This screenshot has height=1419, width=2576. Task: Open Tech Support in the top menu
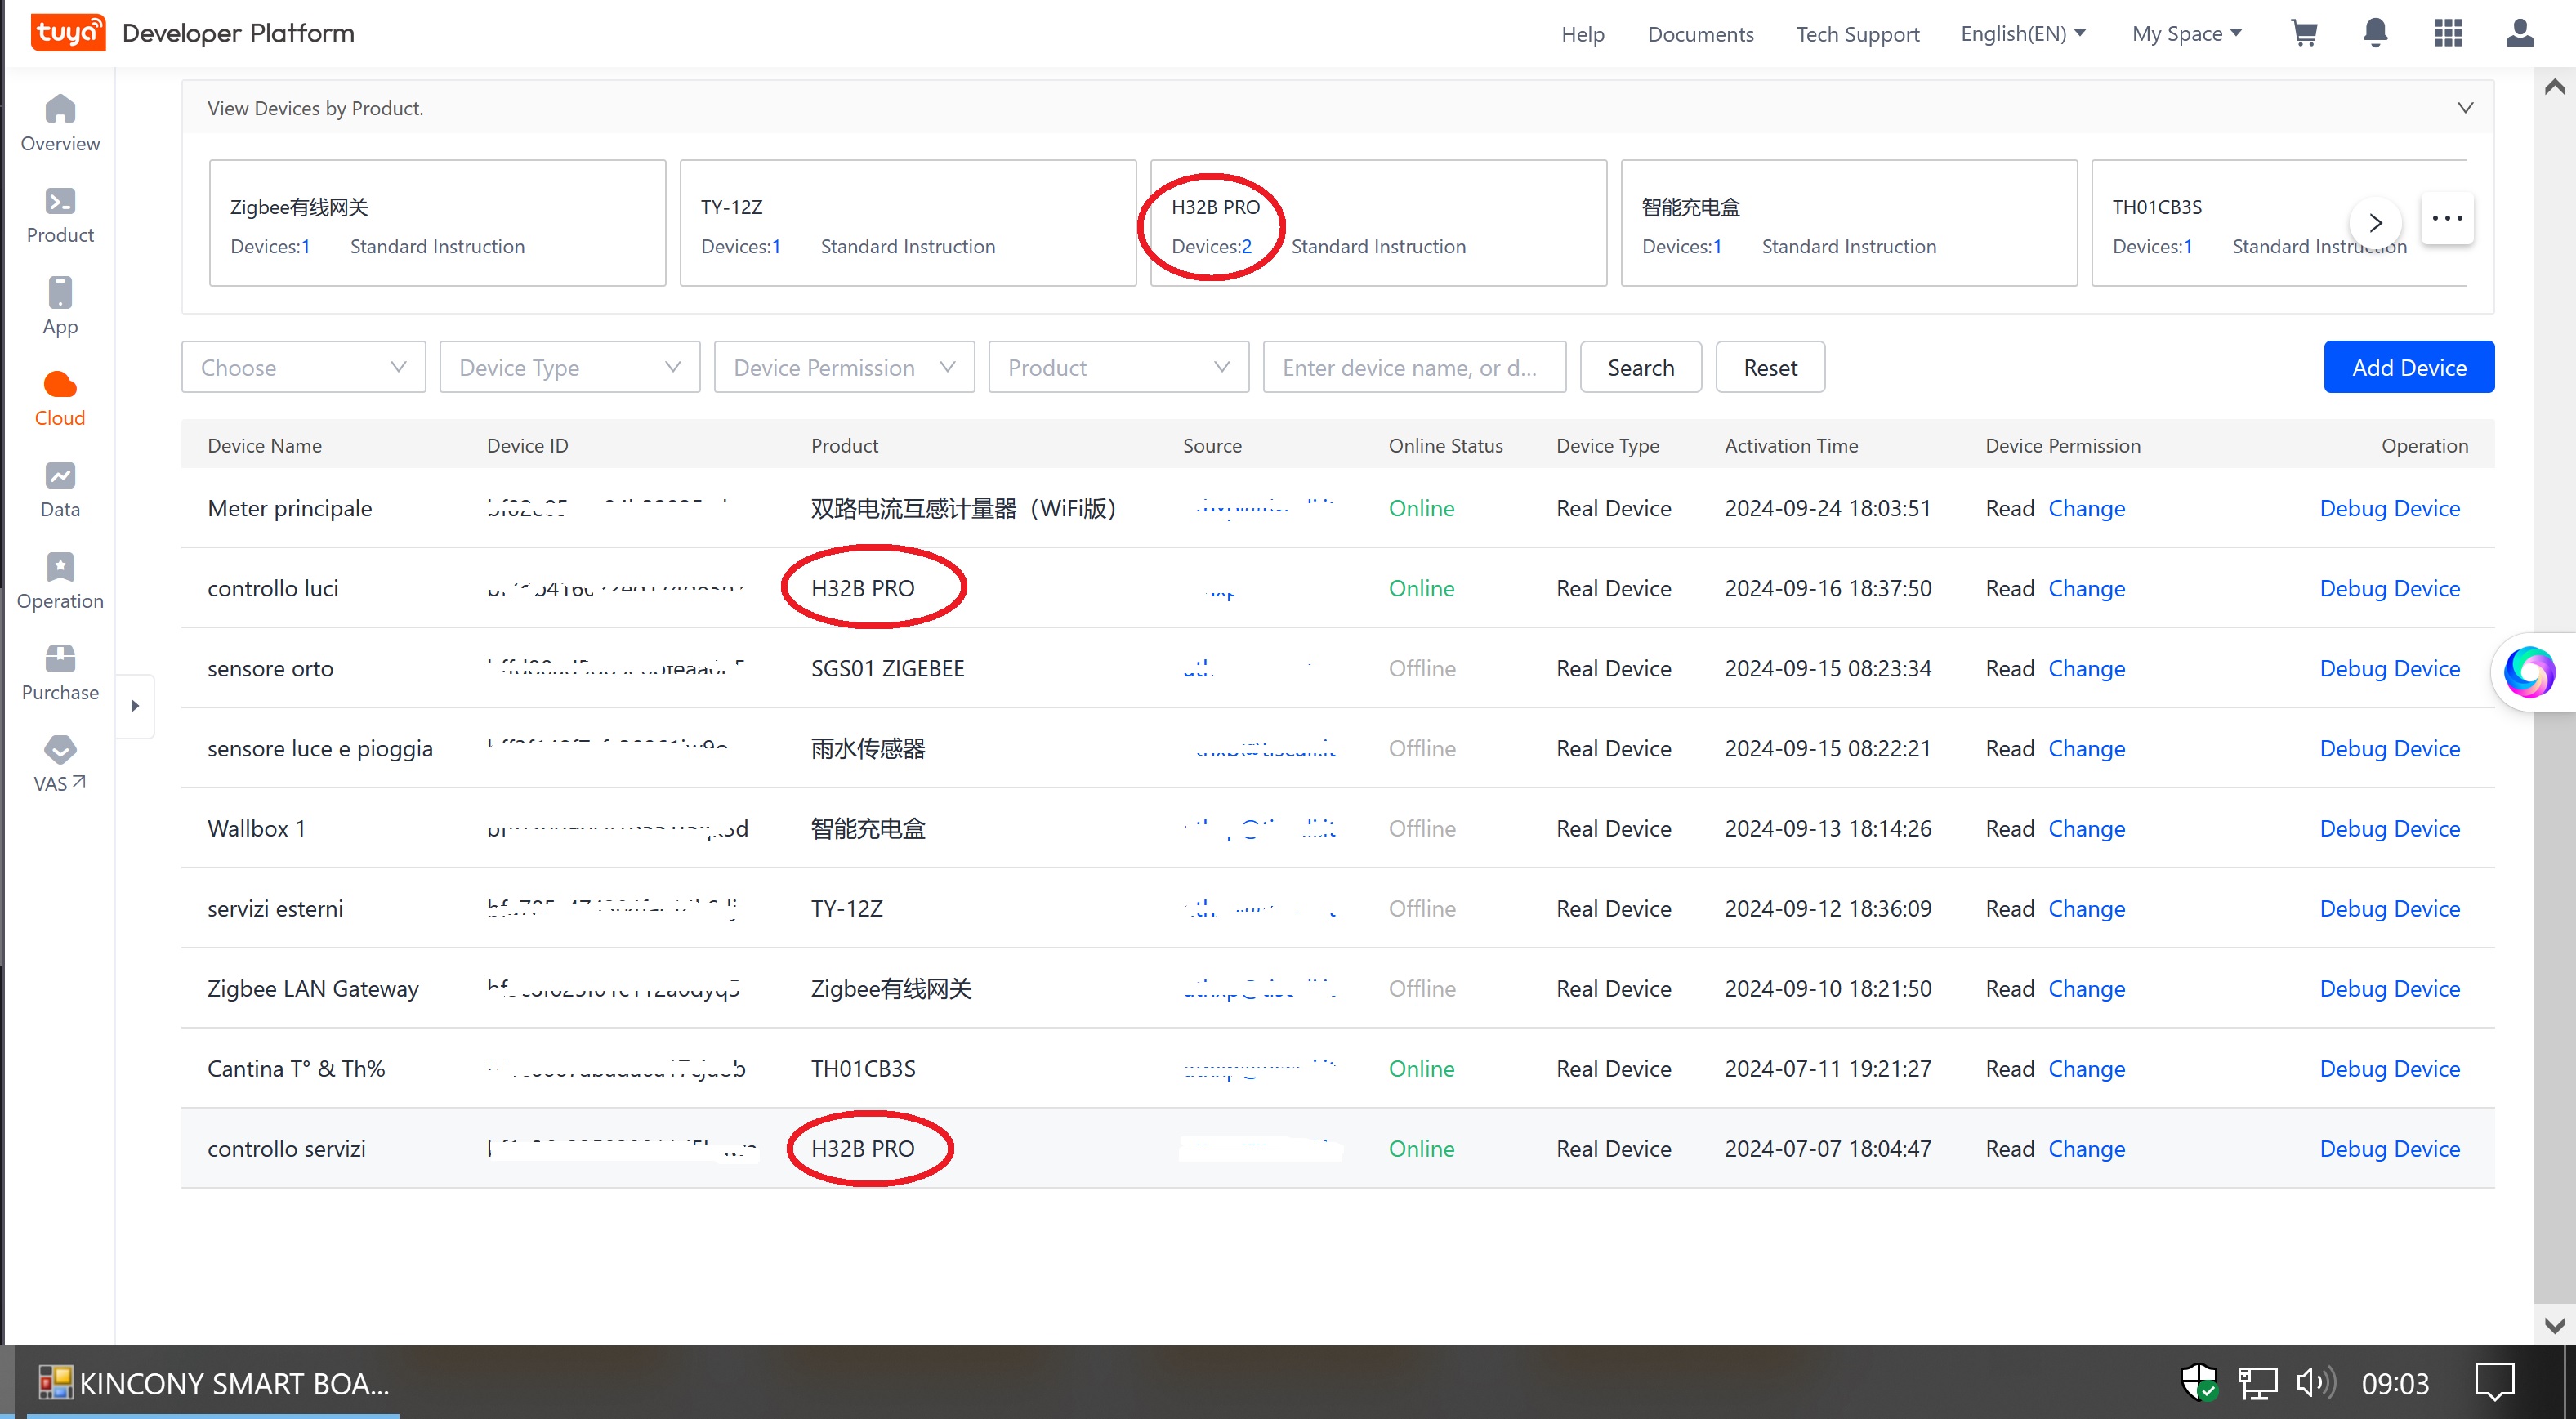pos(1857,34)
